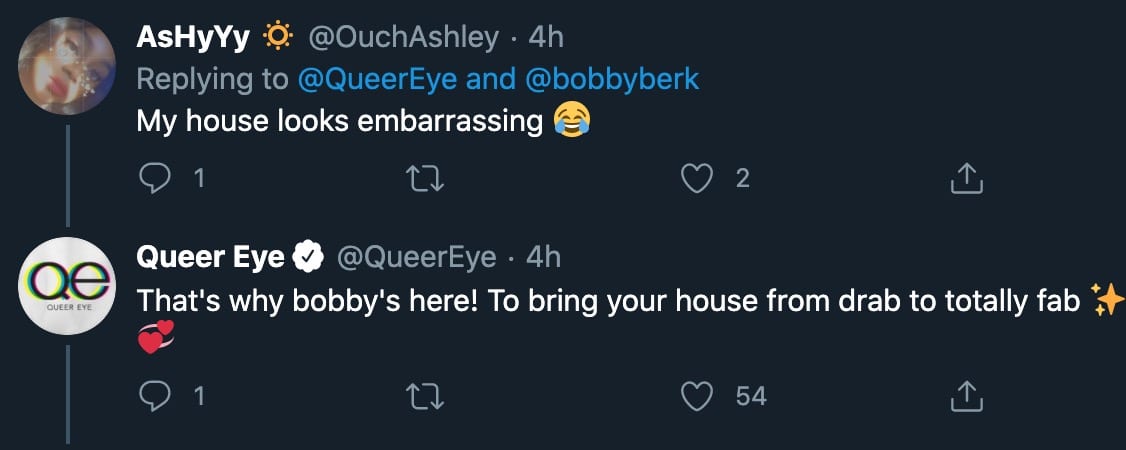Retweet AsHyYy's tweet about embarrassing house
The image size is (1126, 450).
(x=426, y=179)
